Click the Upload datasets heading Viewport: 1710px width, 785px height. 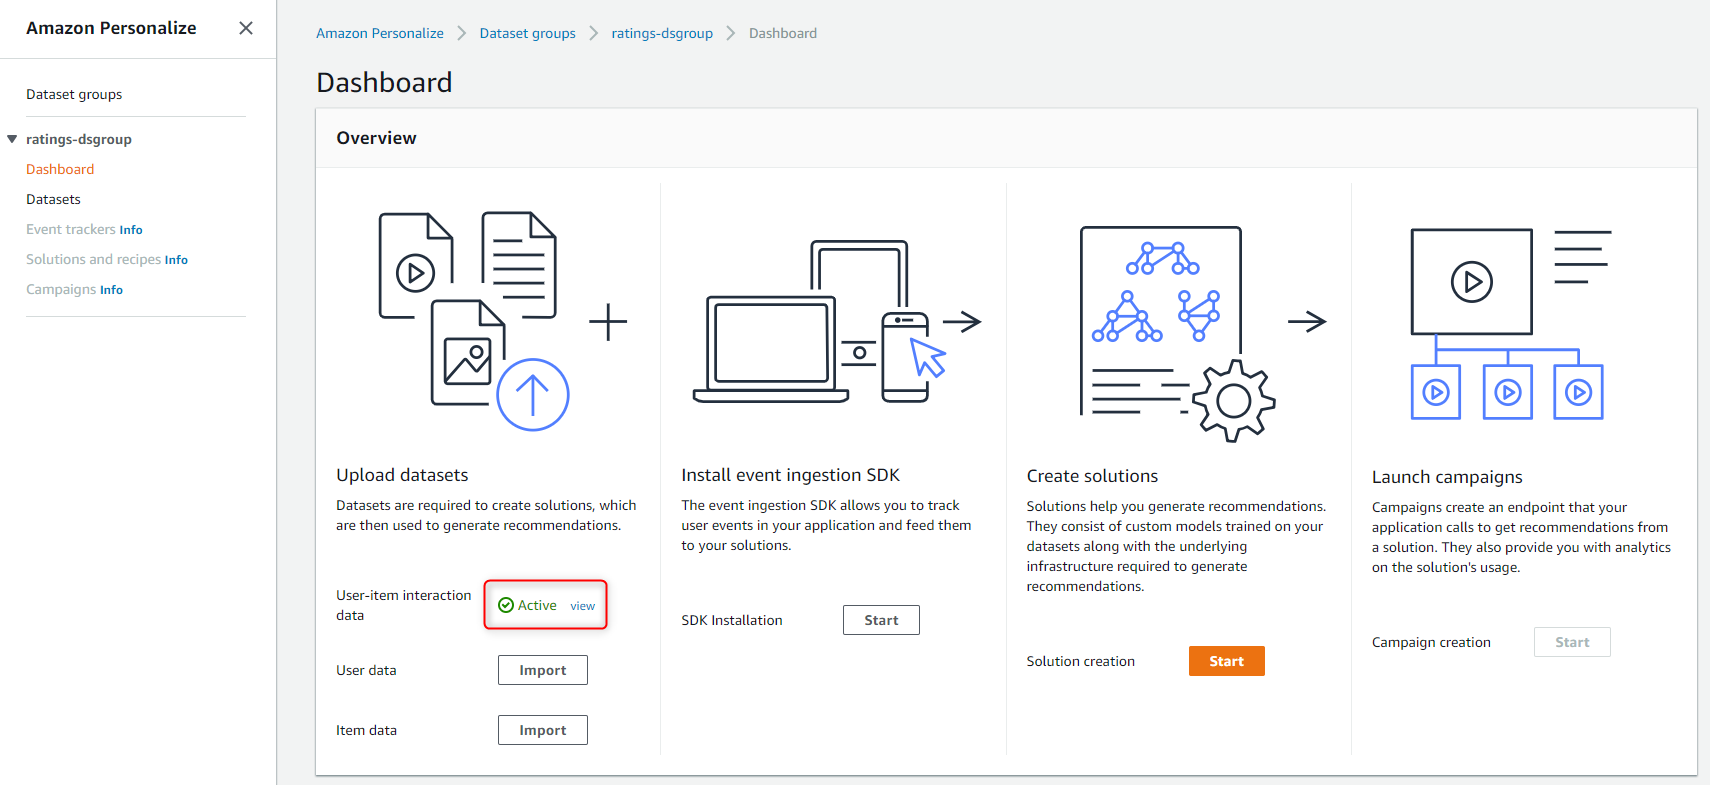coord(402,475)
